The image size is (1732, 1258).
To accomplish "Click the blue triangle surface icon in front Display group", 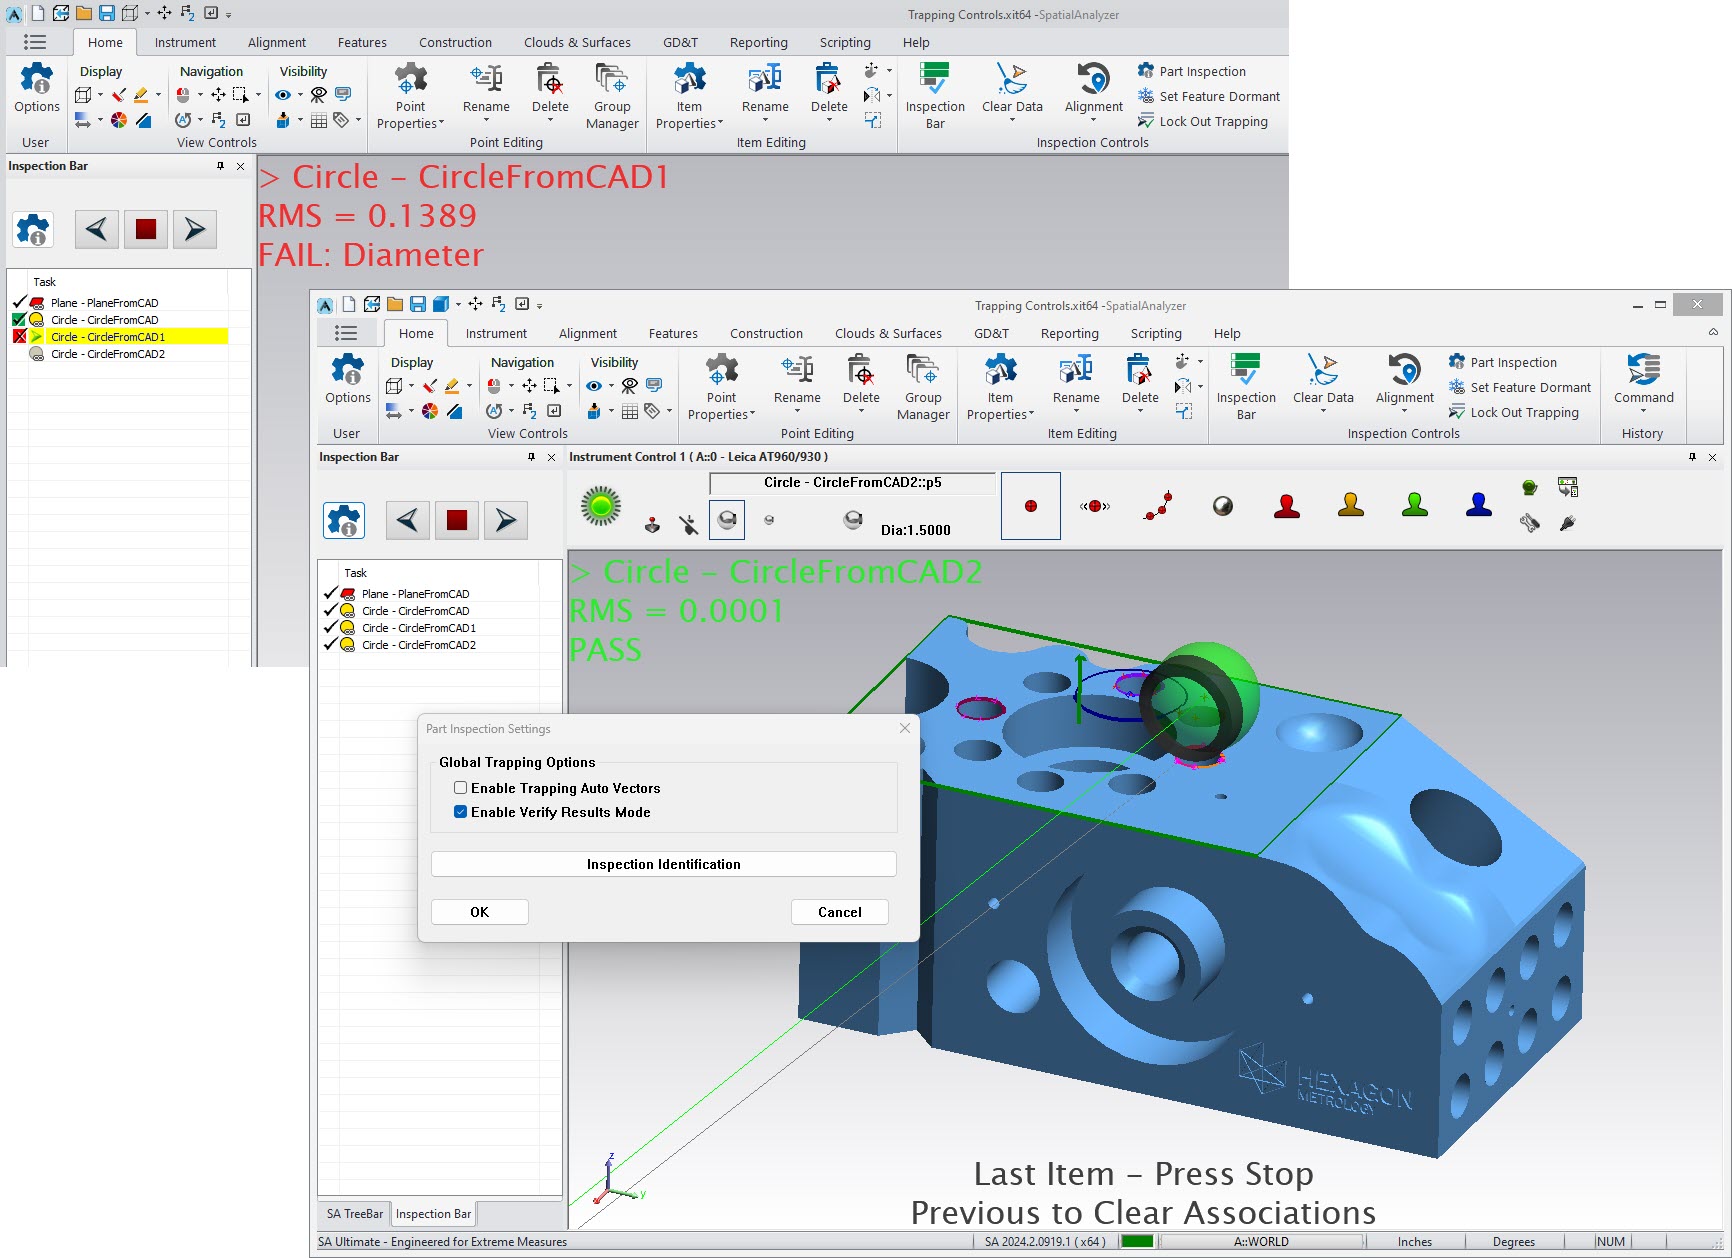I will point(454,411).
